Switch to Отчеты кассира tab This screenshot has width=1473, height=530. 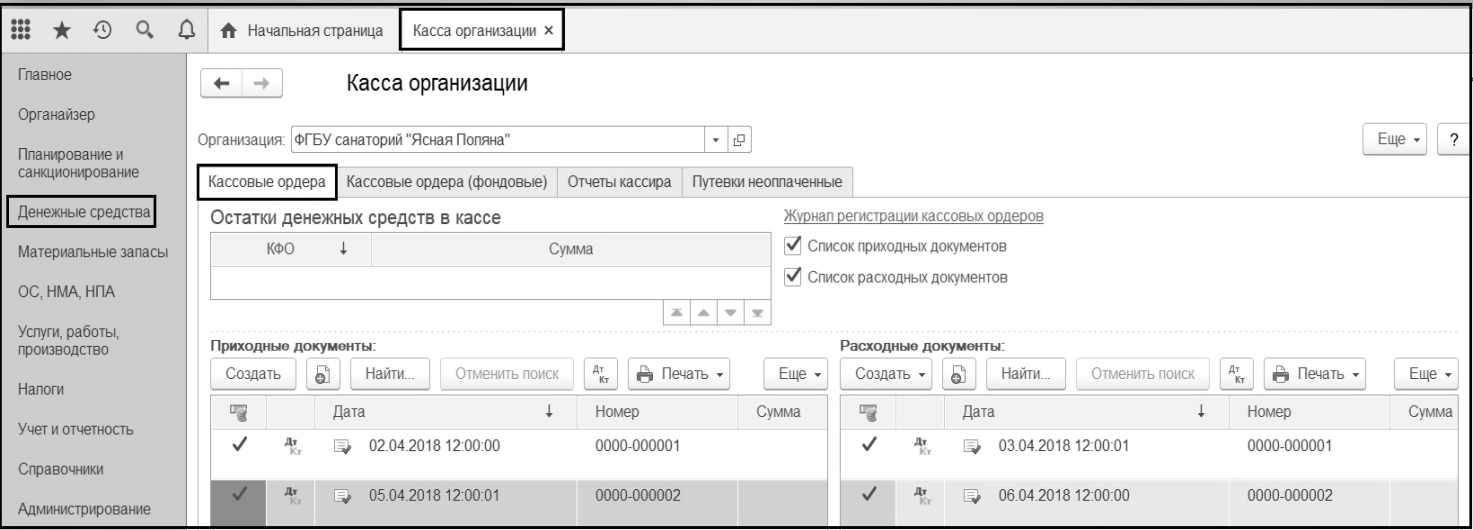(619, 182)
